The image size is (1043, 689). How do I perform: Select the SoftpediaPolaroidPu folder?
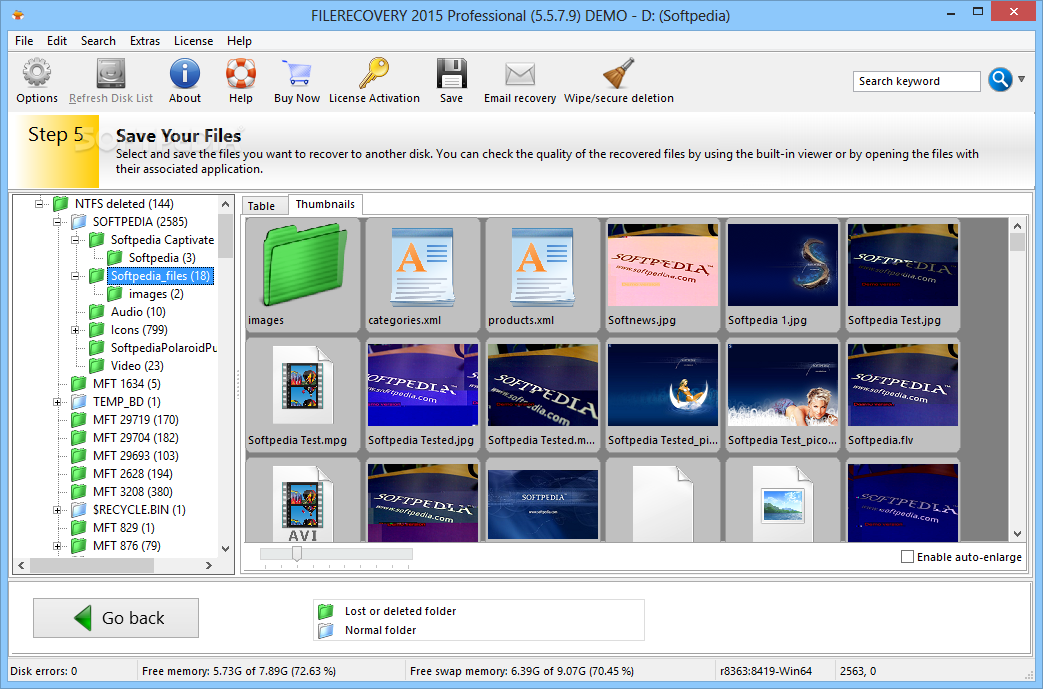pyautogui.click(x=164, y=348)
